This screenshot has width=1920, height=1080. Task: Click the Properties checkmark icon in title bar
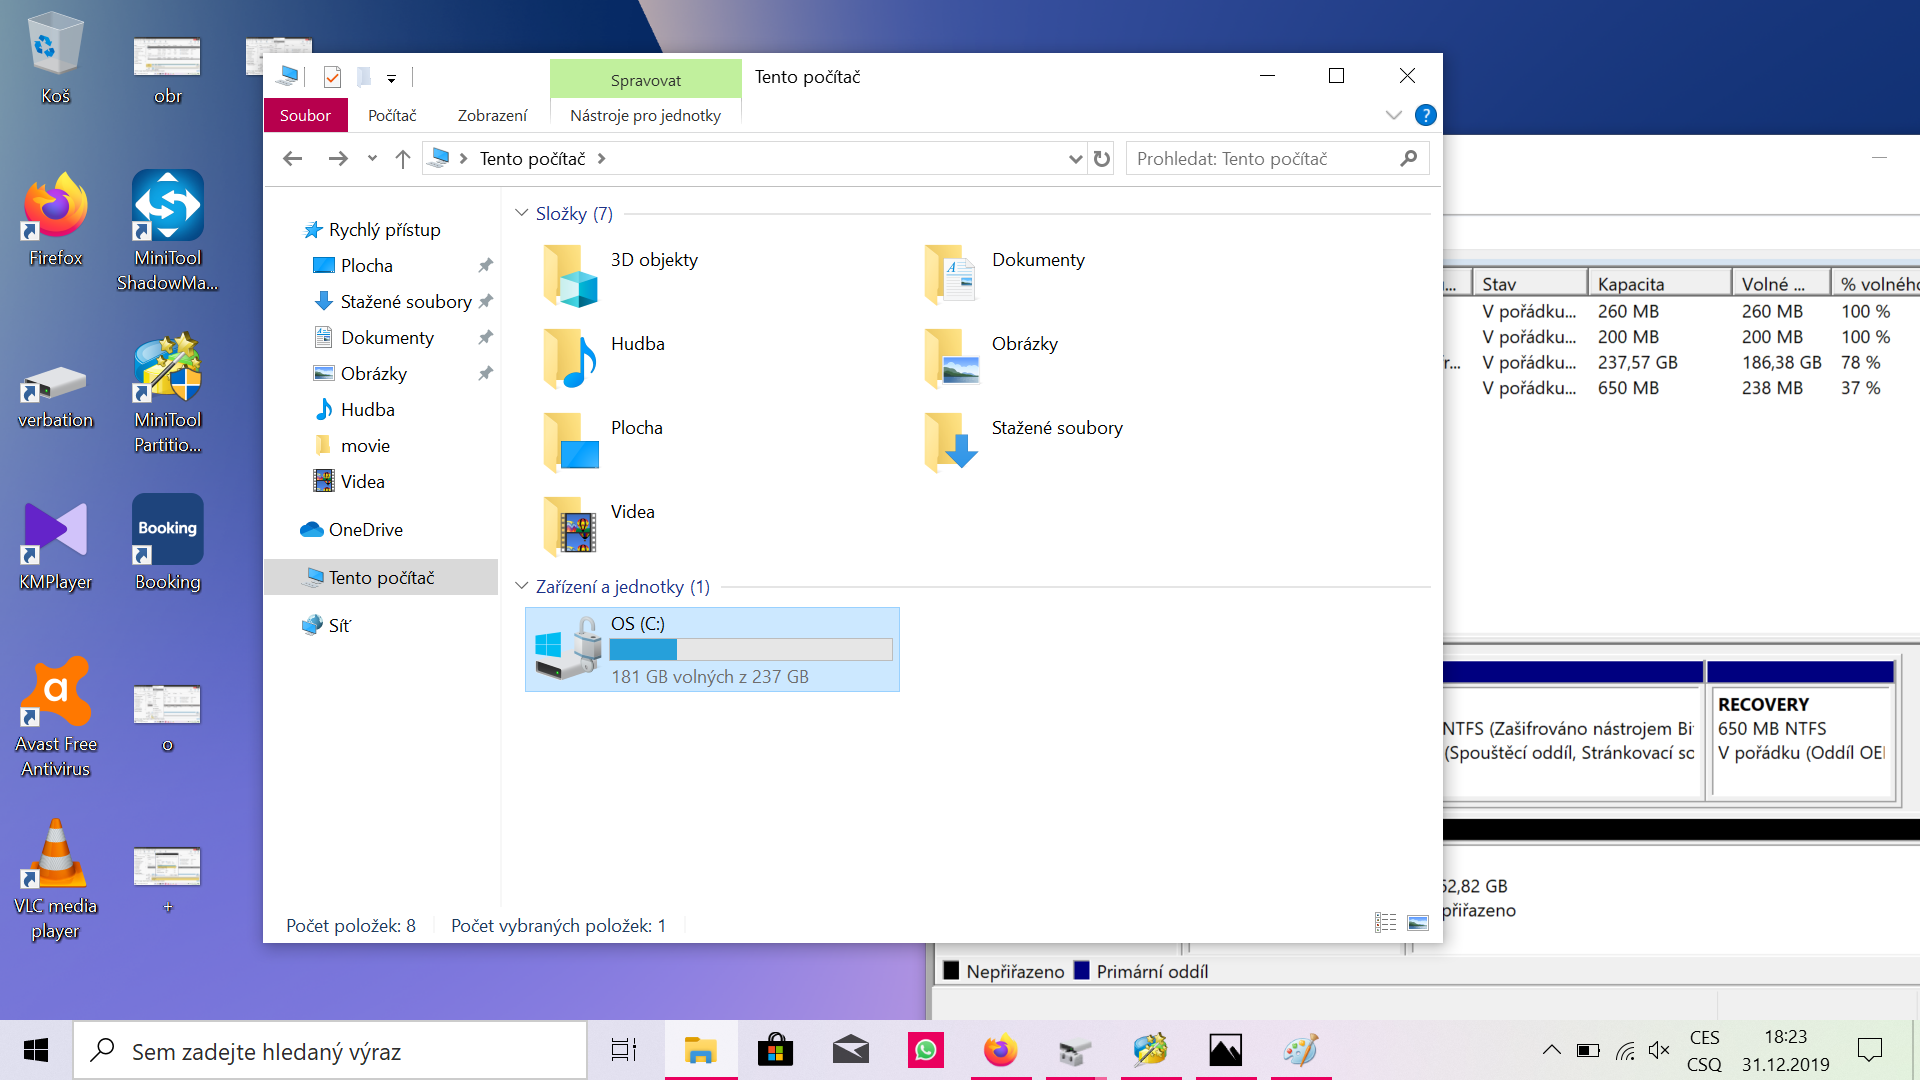coord(333,77)
